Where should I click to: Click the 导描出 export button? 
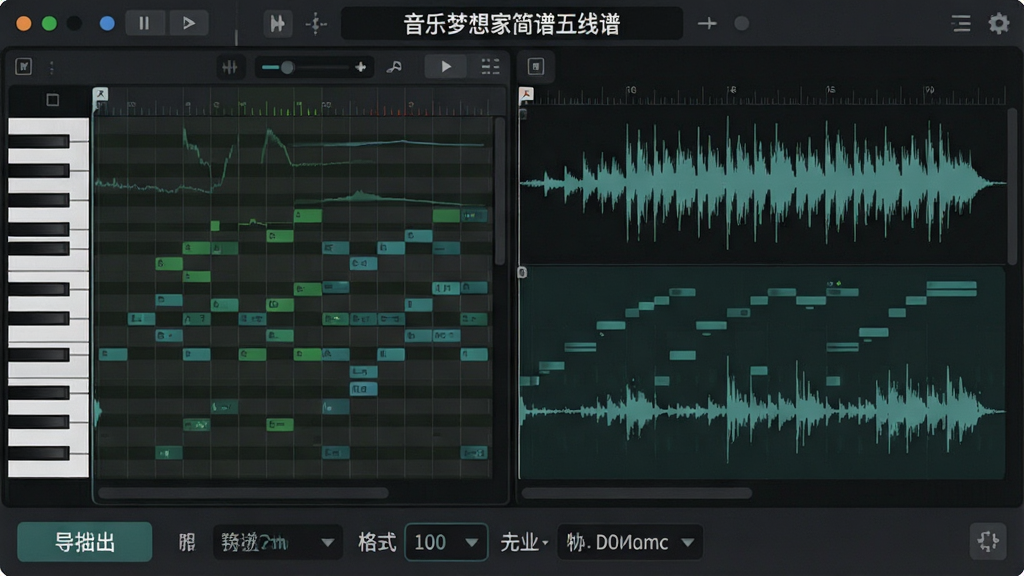pos(84,542)
